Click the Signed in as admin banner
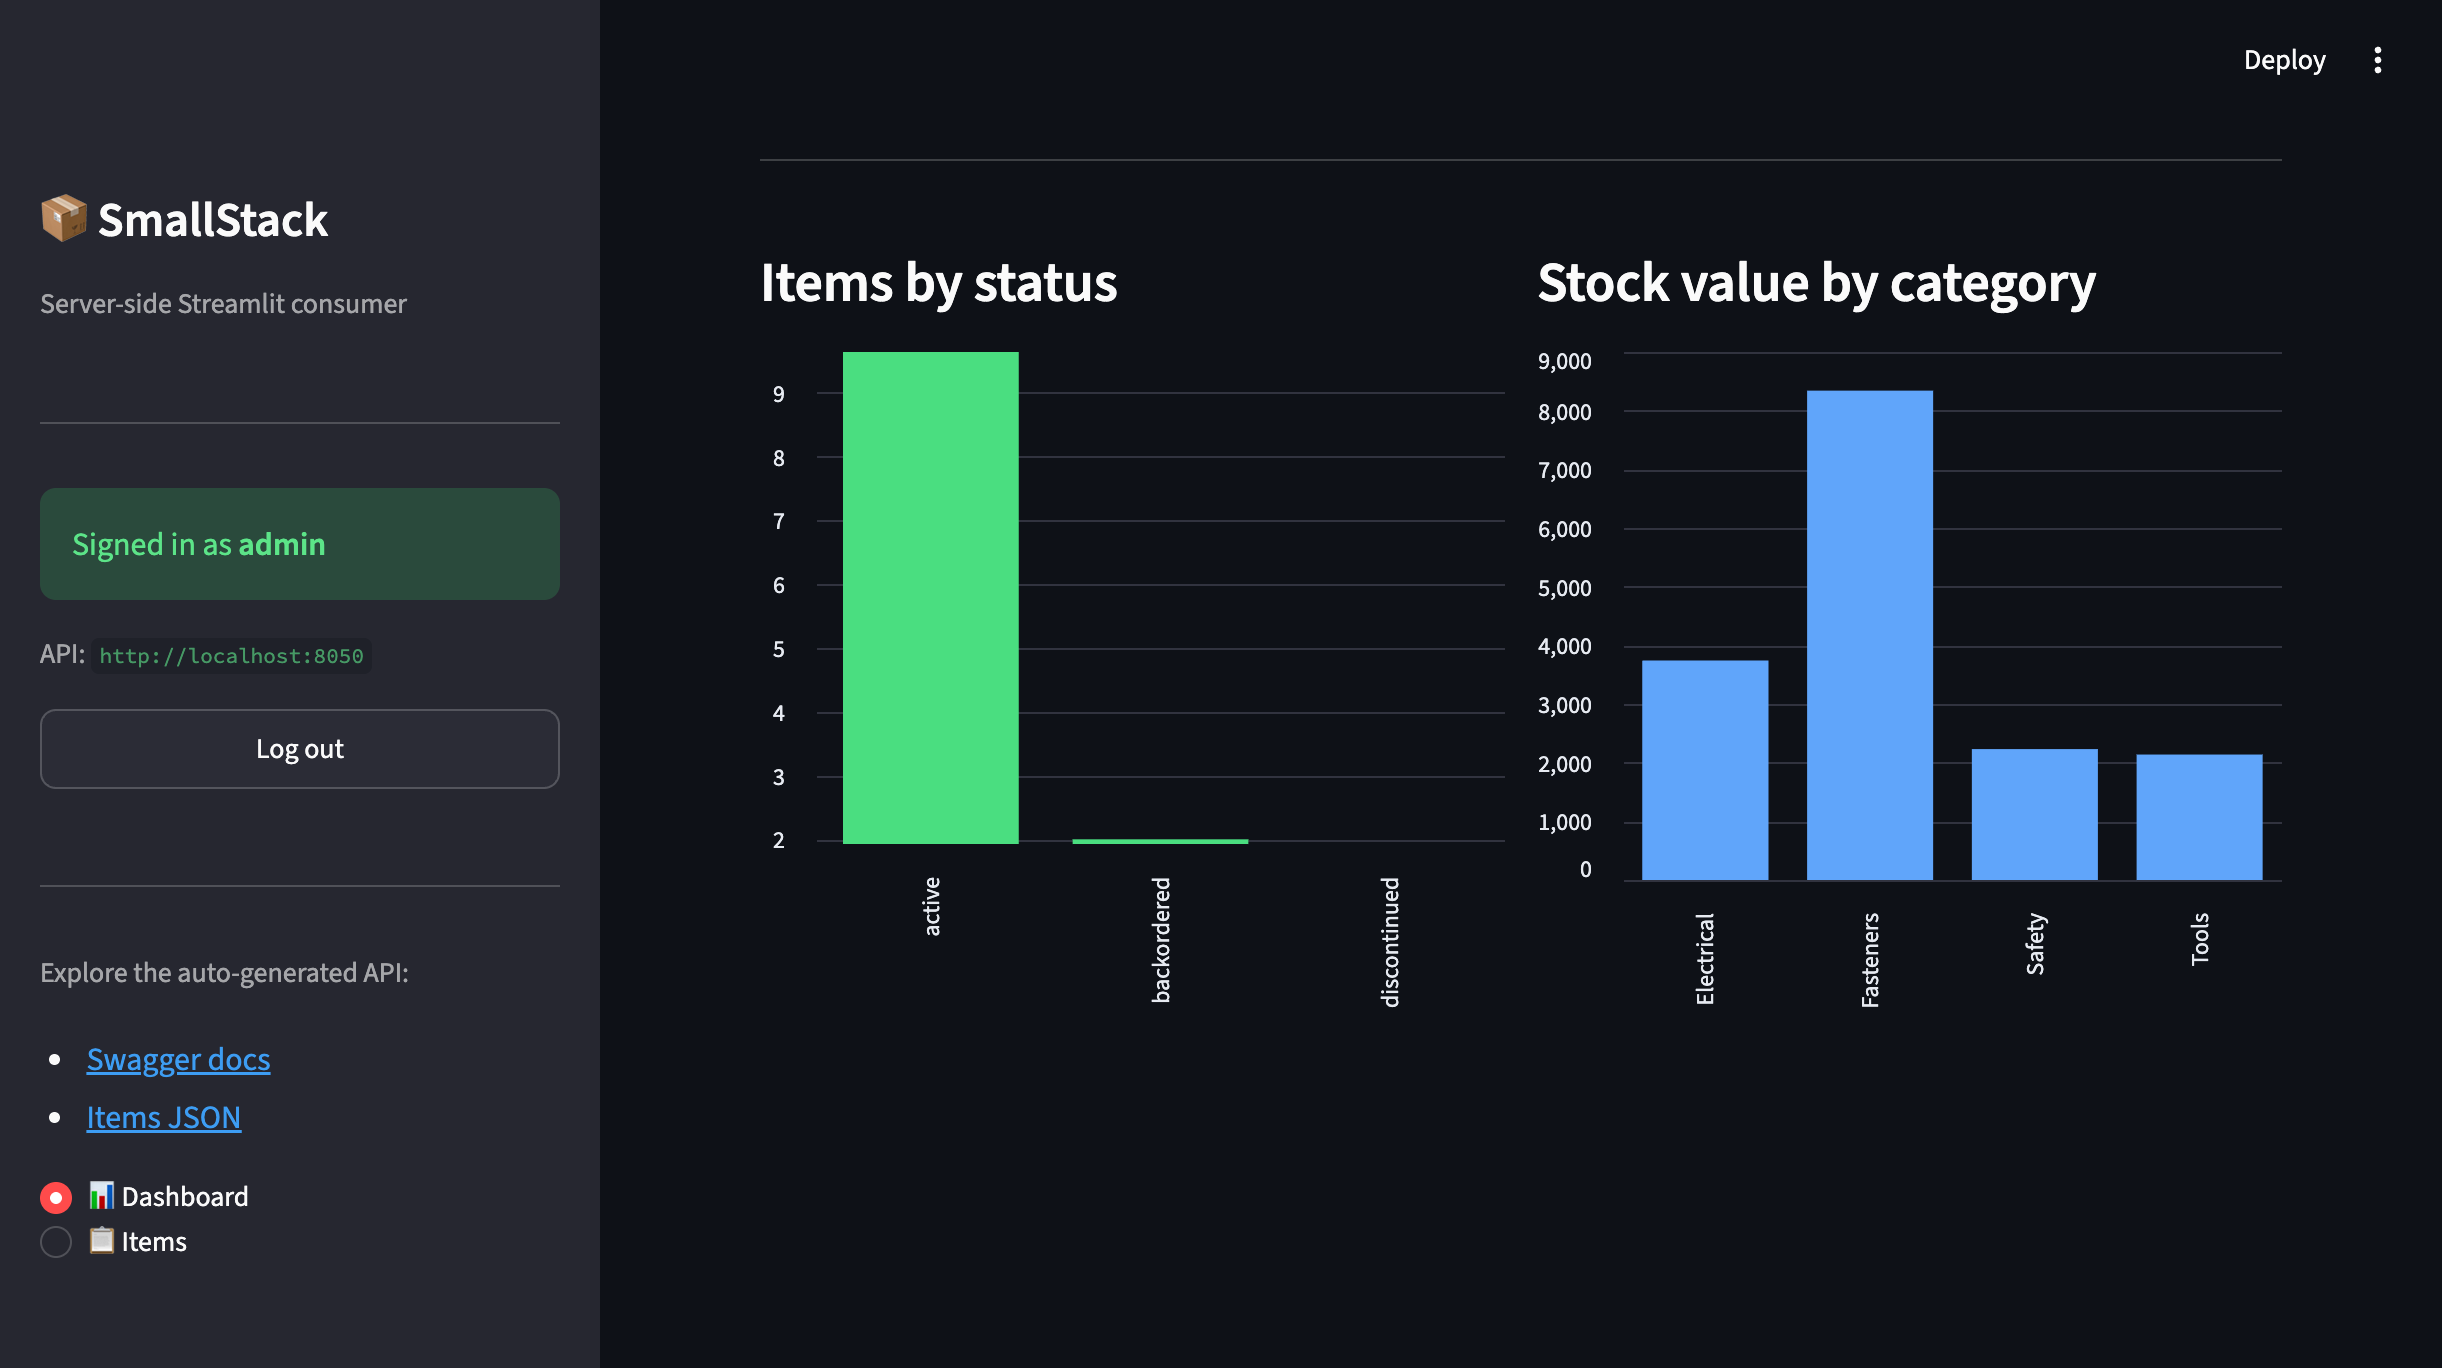 pos(300,544)
